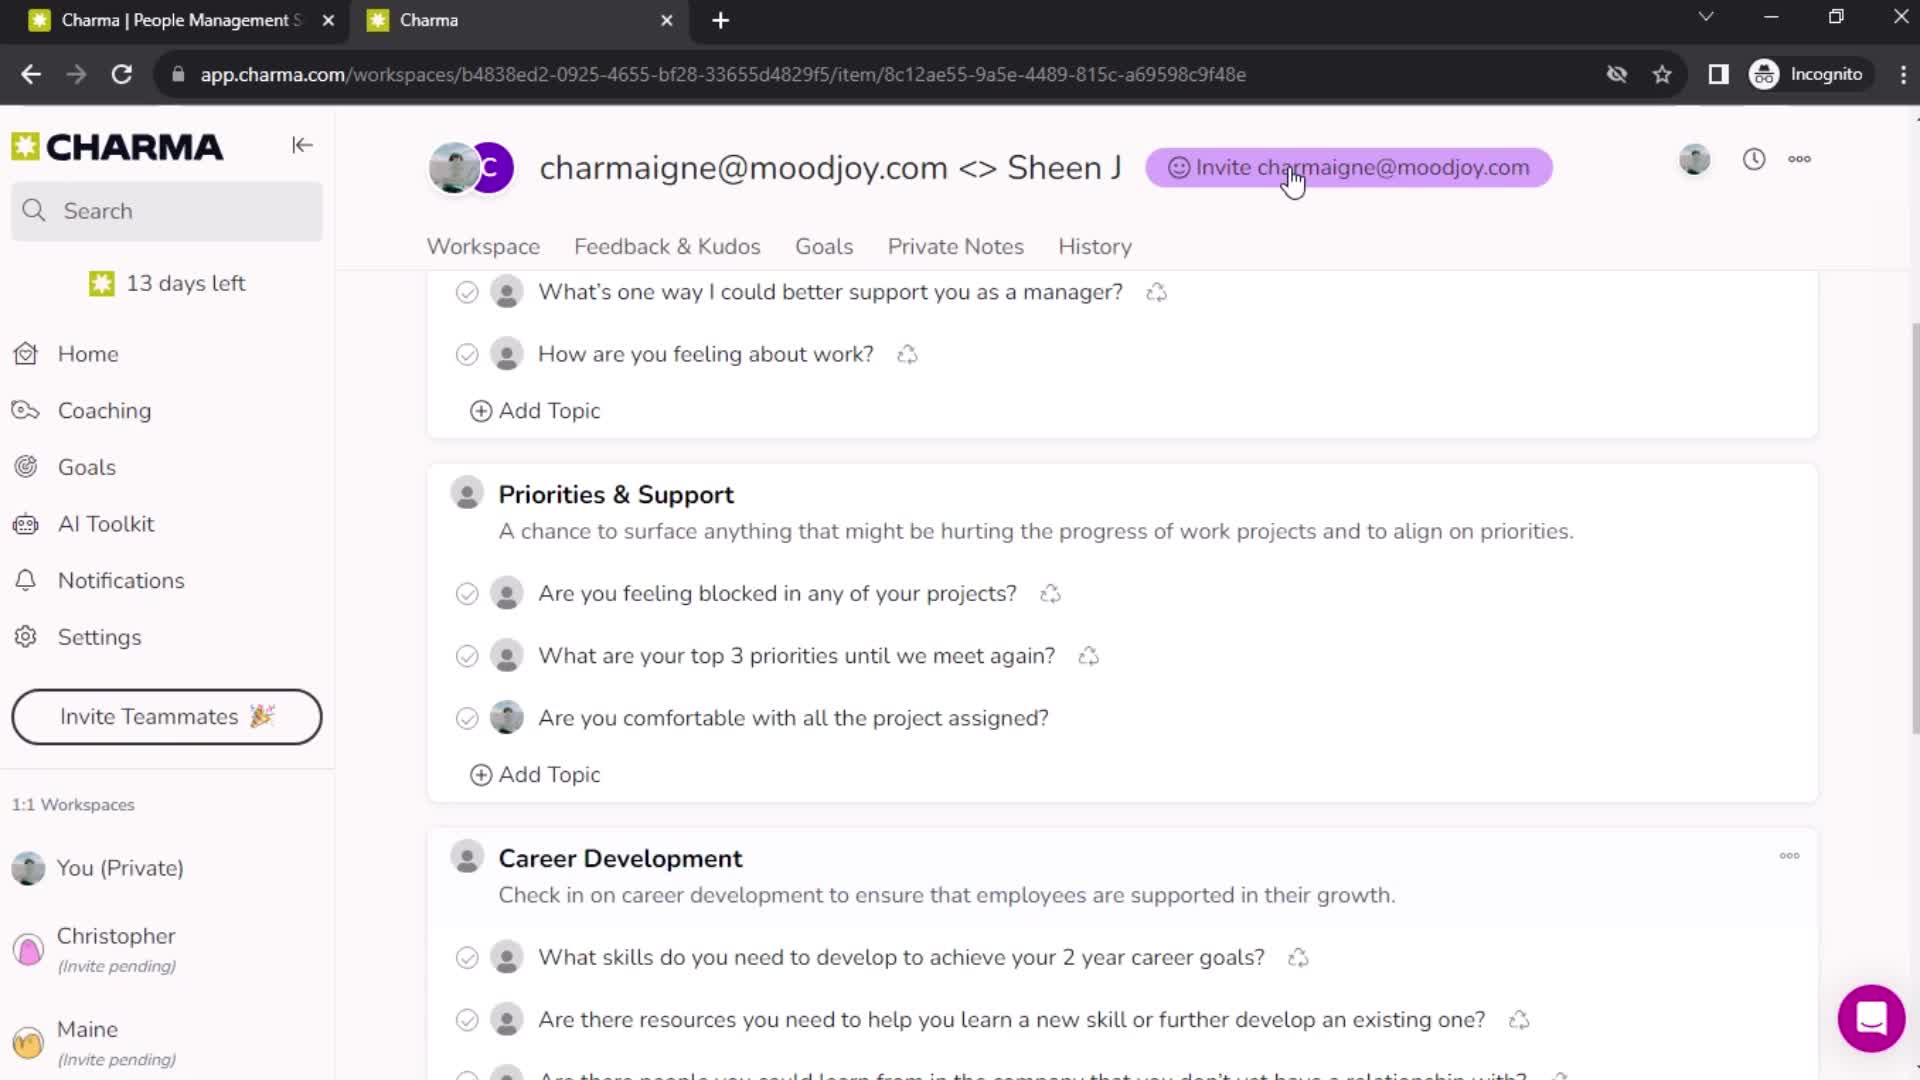
Task: Toggle completion for 'Are you comfortable with all projects'
Action: pos(467,717)
